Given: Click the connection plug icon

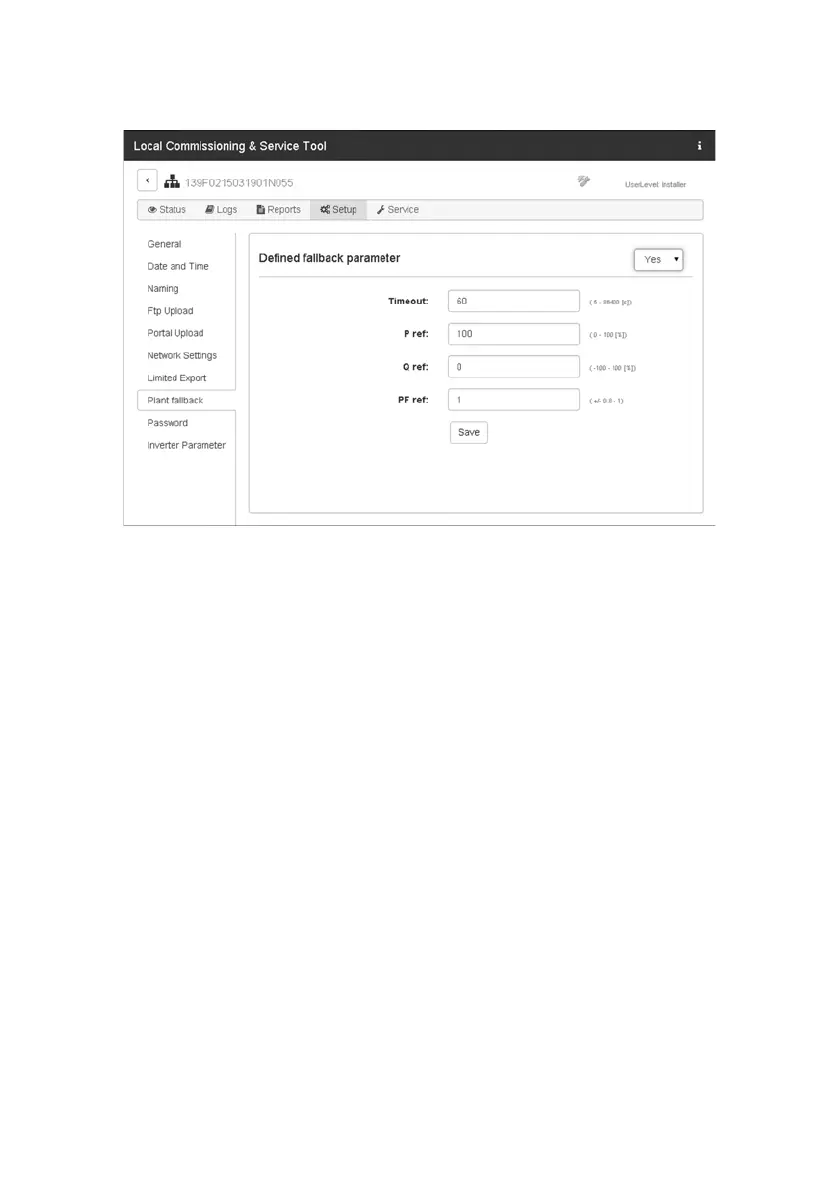Looking at the screenshot, I should click(584, 181).
